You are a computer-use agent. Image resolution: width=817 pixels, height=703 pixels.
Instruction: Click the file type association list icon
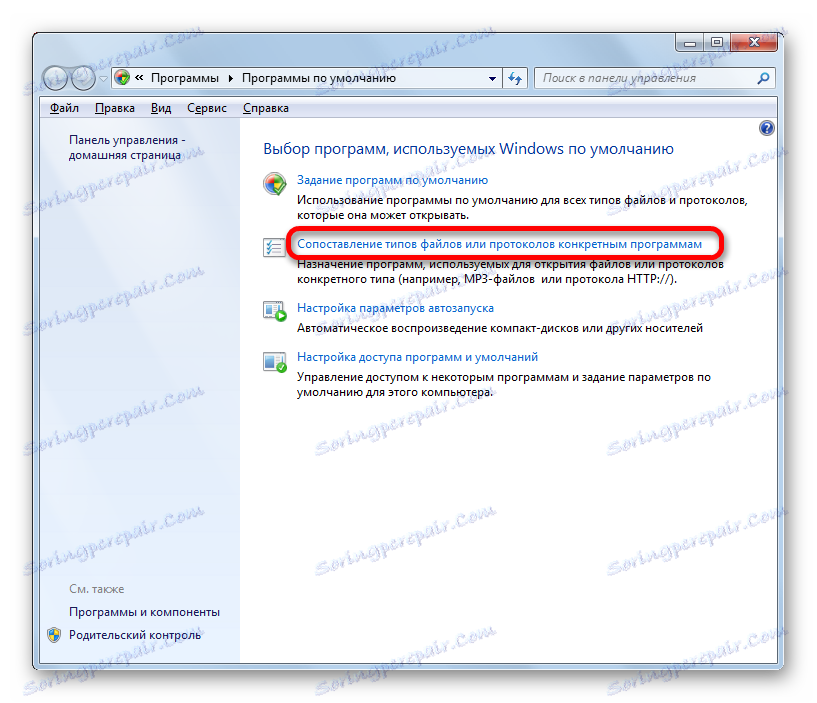coord(274,248)
